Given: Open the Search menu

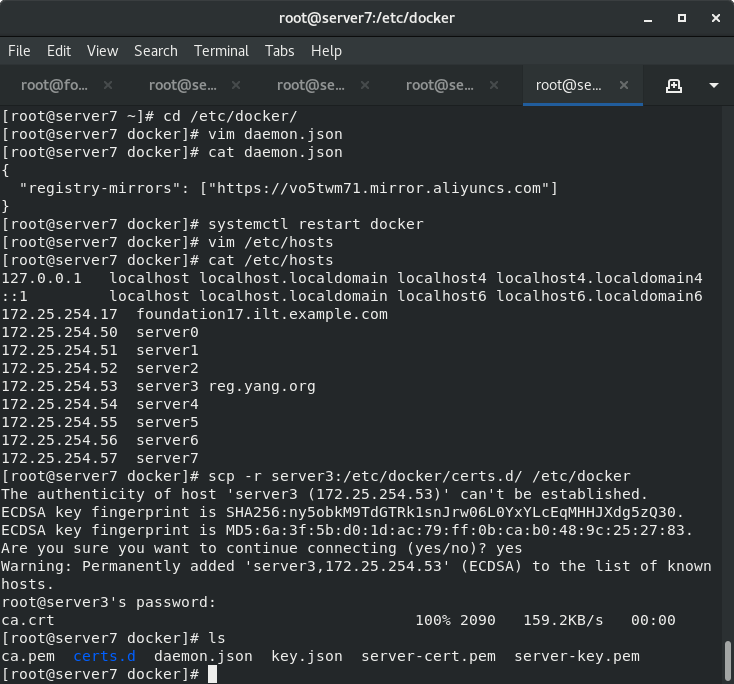Looking at the screenshot, I should pos(156,51).
